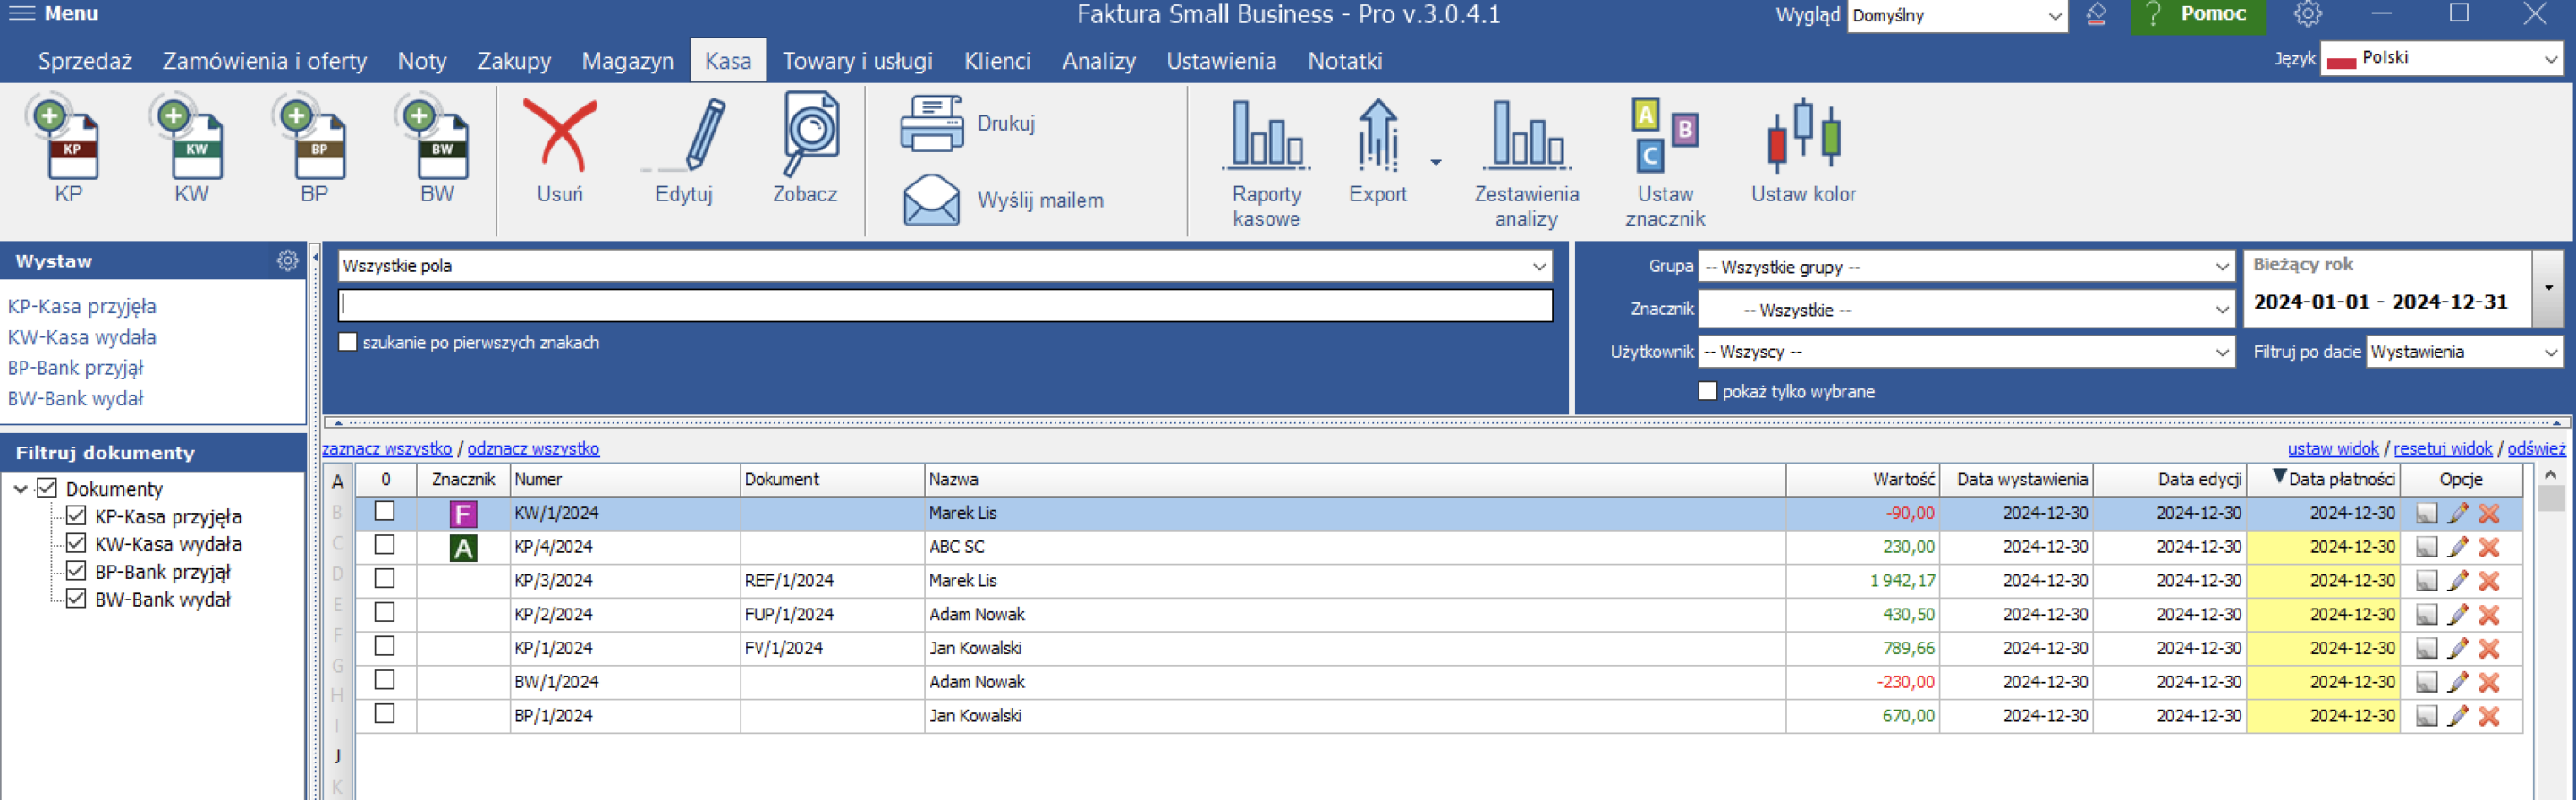Viewport: 2576px width, 800px height.
Task: Tick the checkbox for row KW/1/2024
Action: [384, 512]
